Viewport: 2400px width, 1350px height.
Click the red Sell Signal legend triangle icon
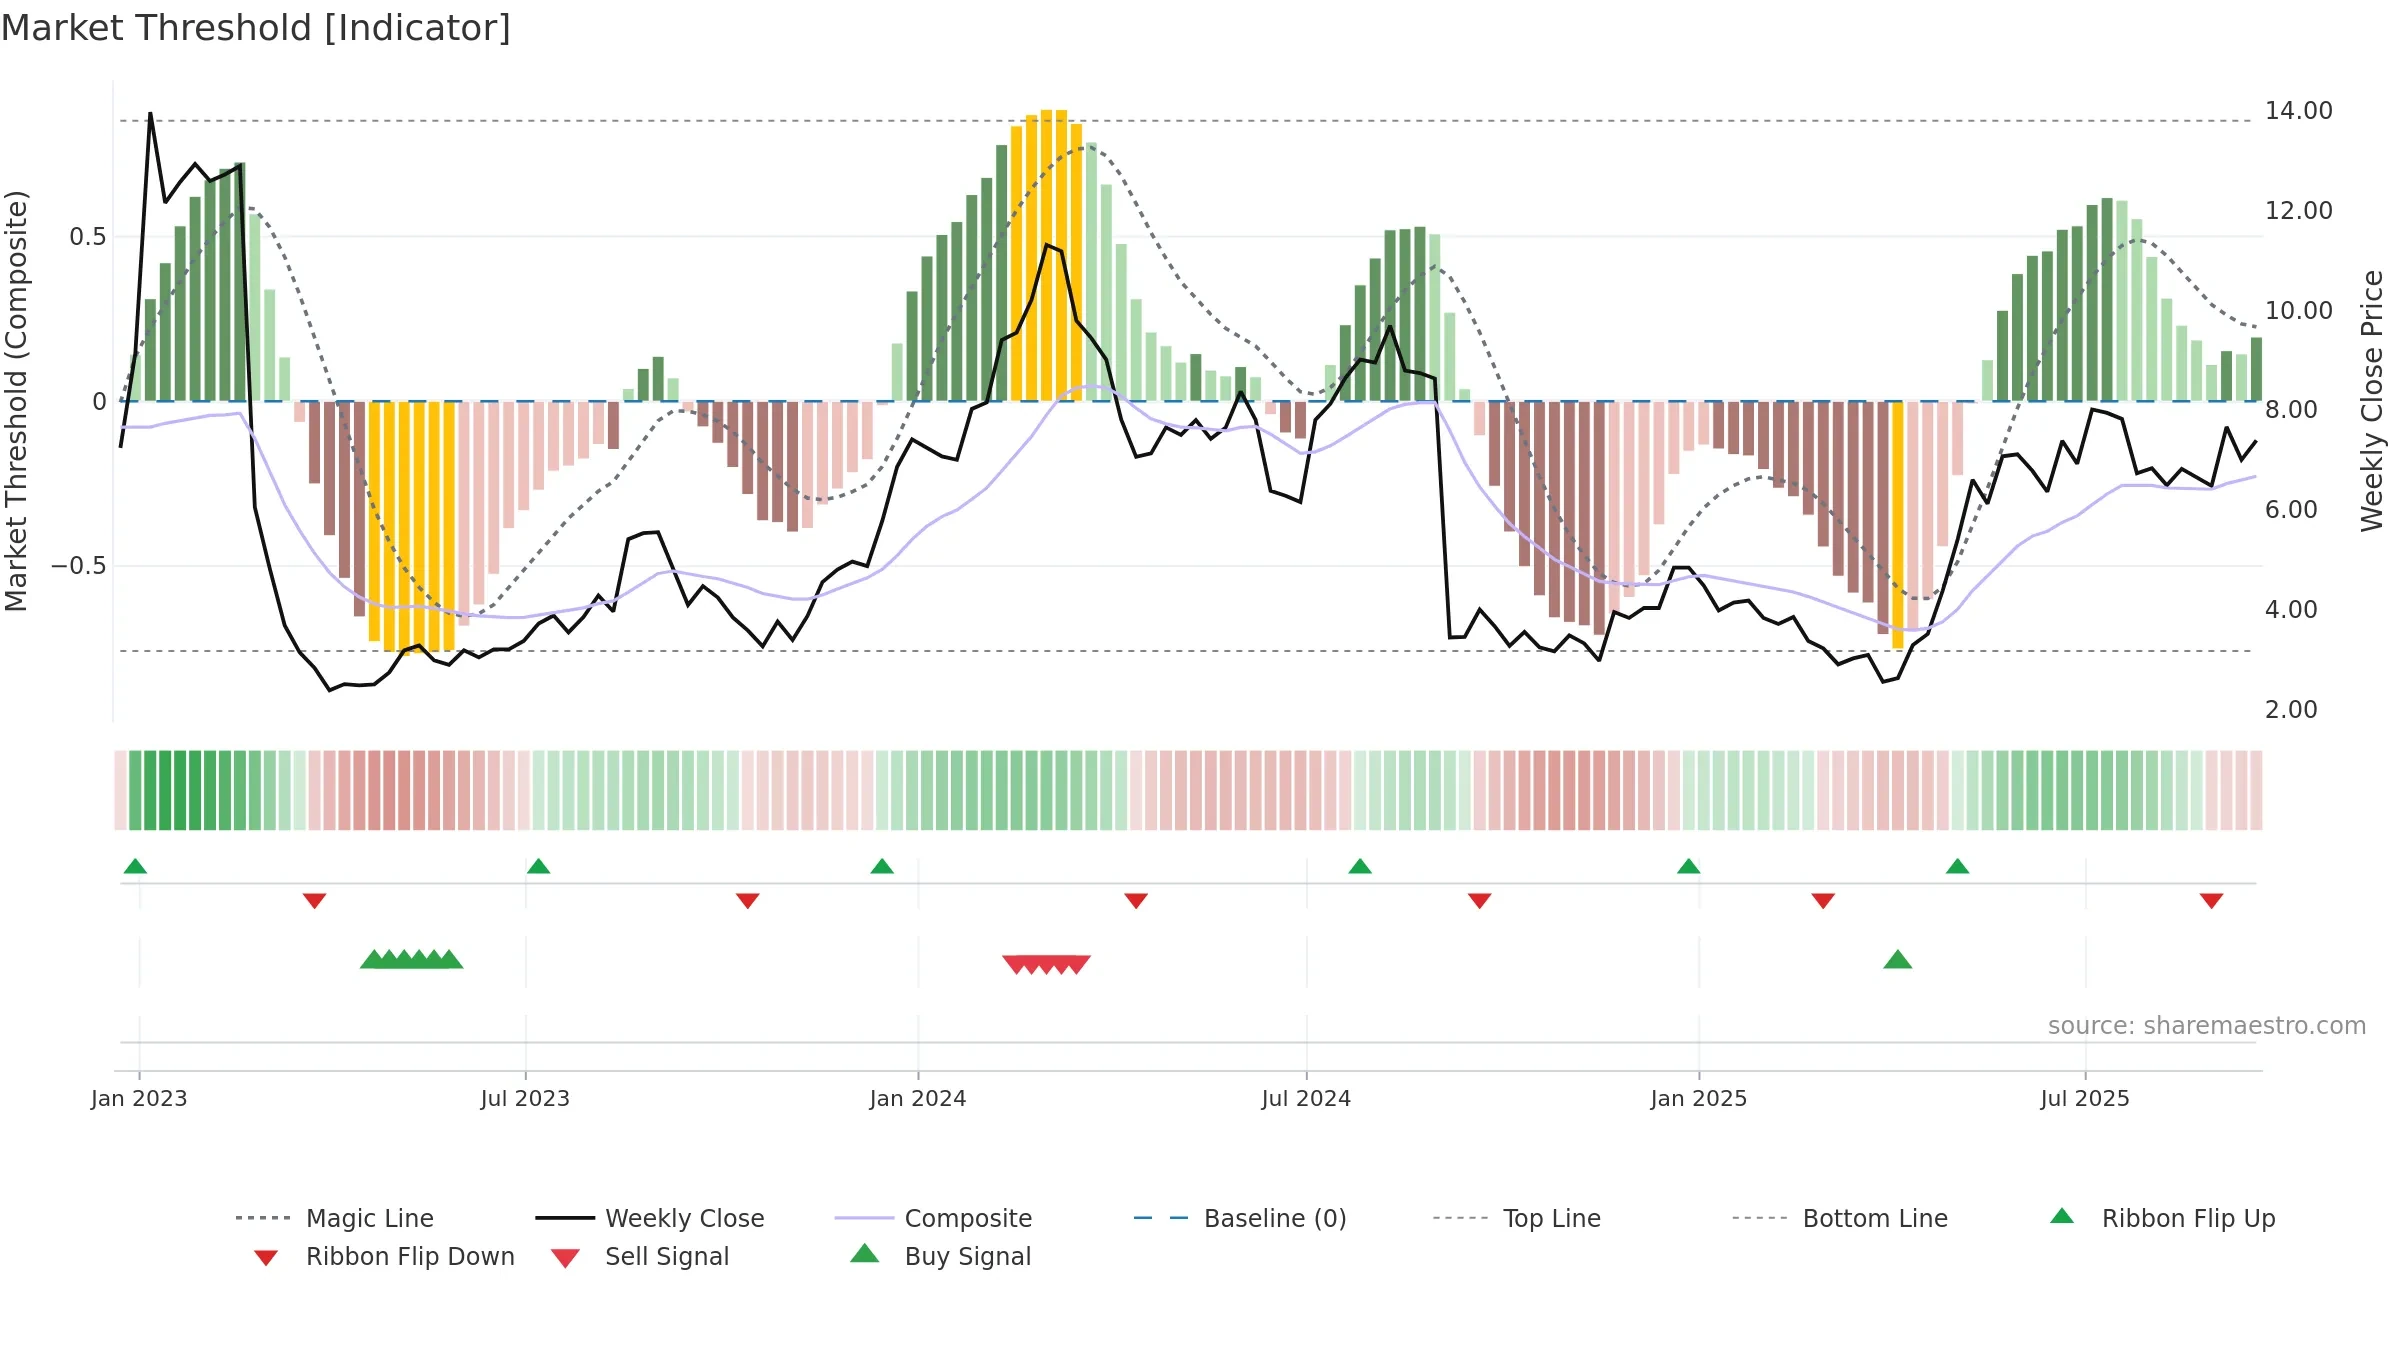[x=565, y=1258]
